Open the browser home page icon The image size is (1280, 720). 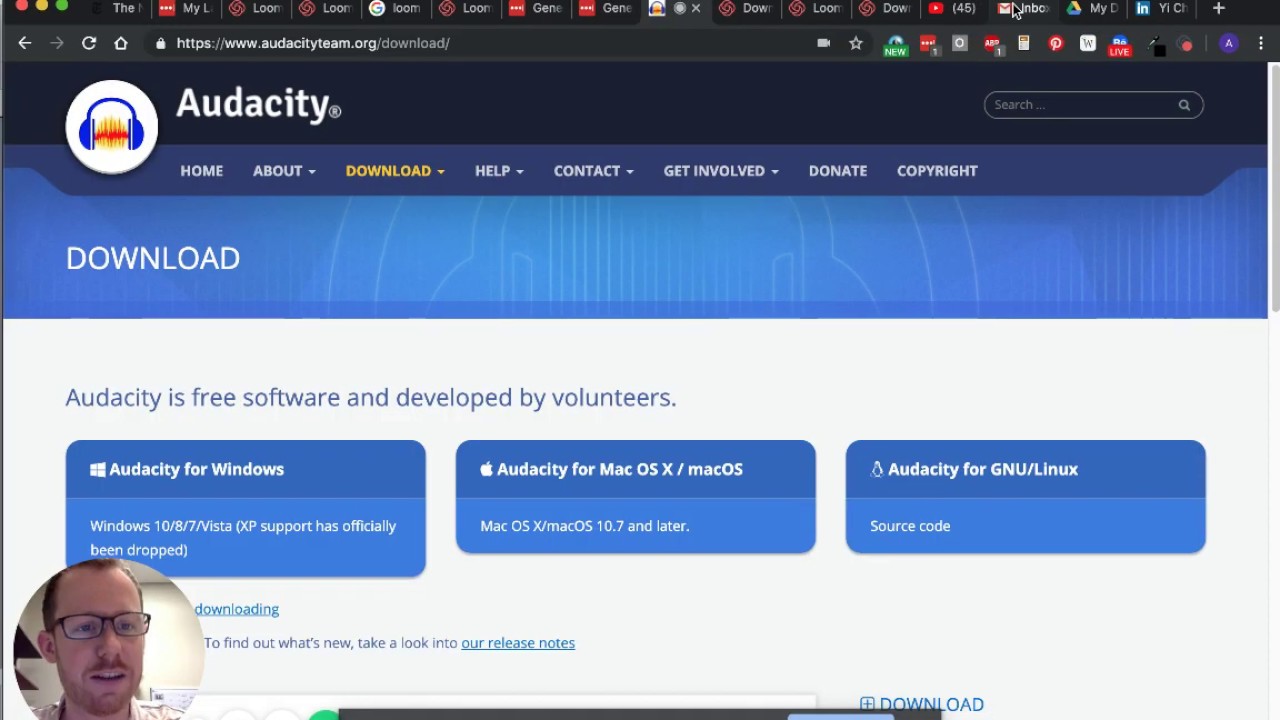(x=121, y=43)
